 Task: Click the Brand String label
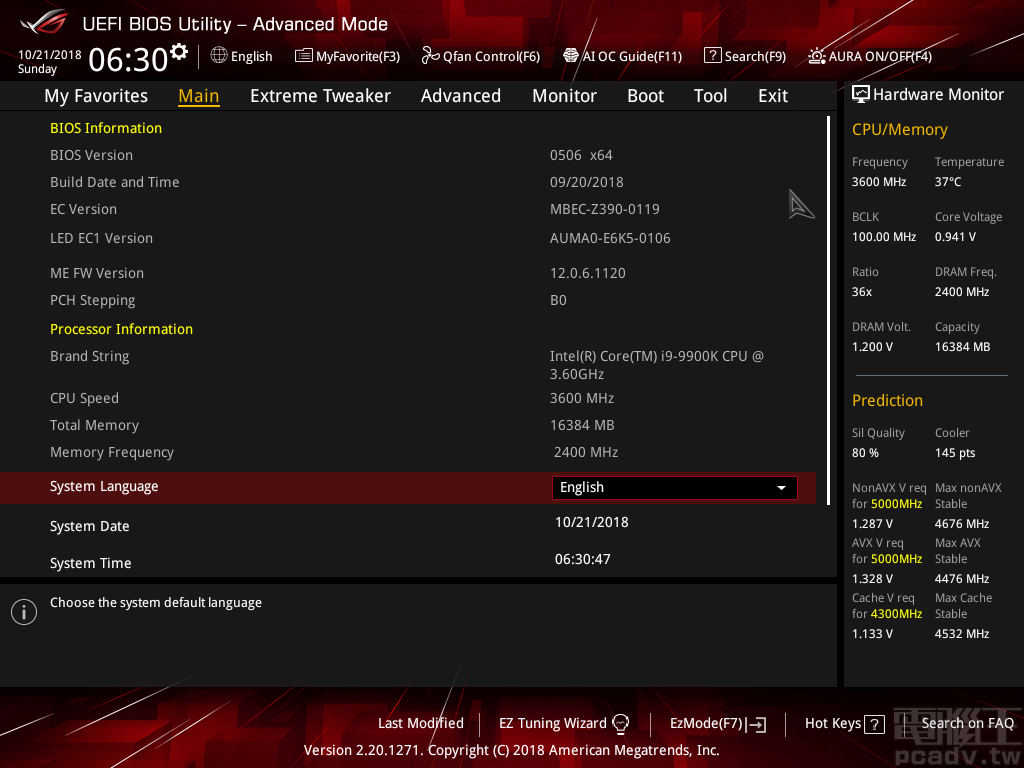pyautogui.click(x=89, y=357)
